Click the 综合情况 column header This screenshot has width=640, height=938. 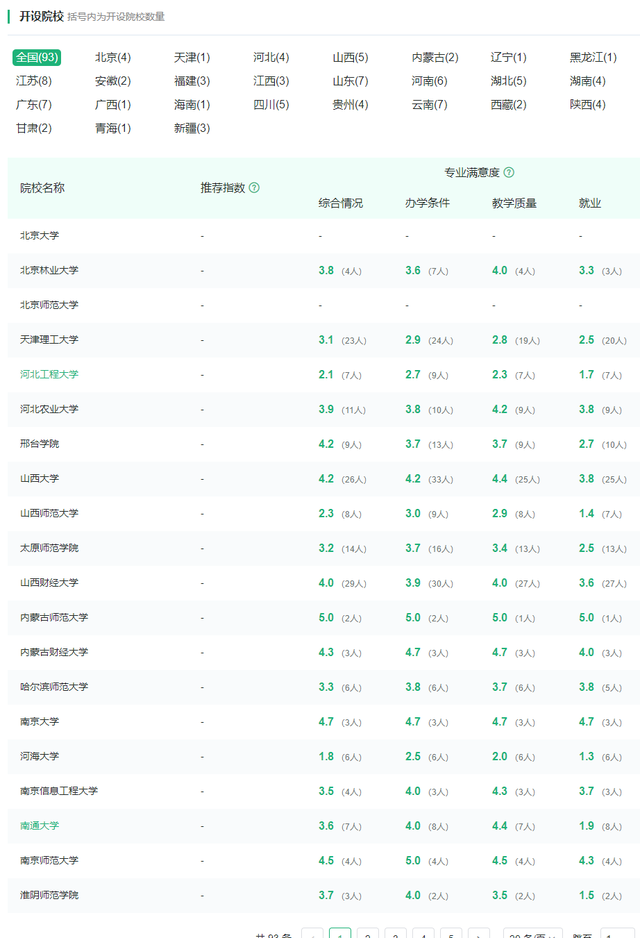(x=340, y=203)
